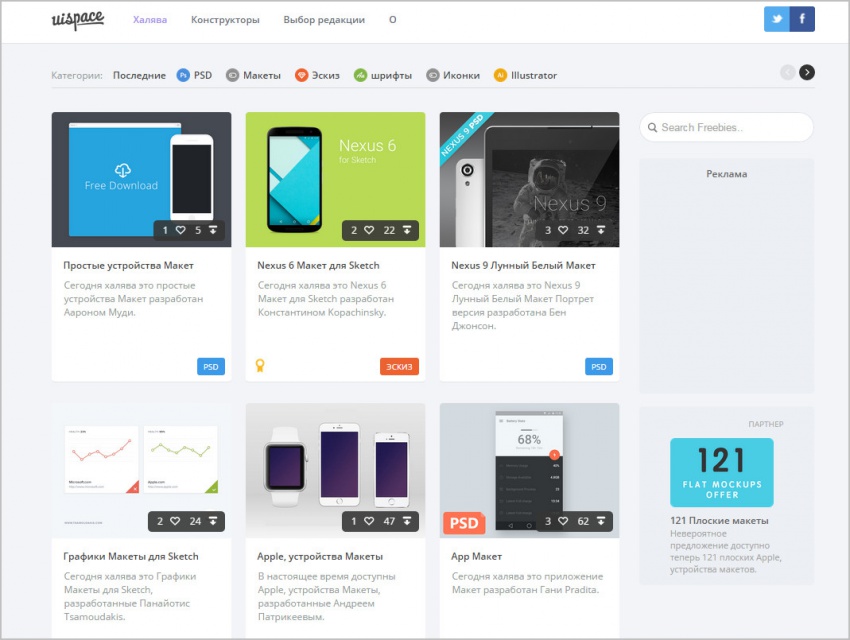
Task: Filter by Illustrator category
Action: click(x=525, y=75)
